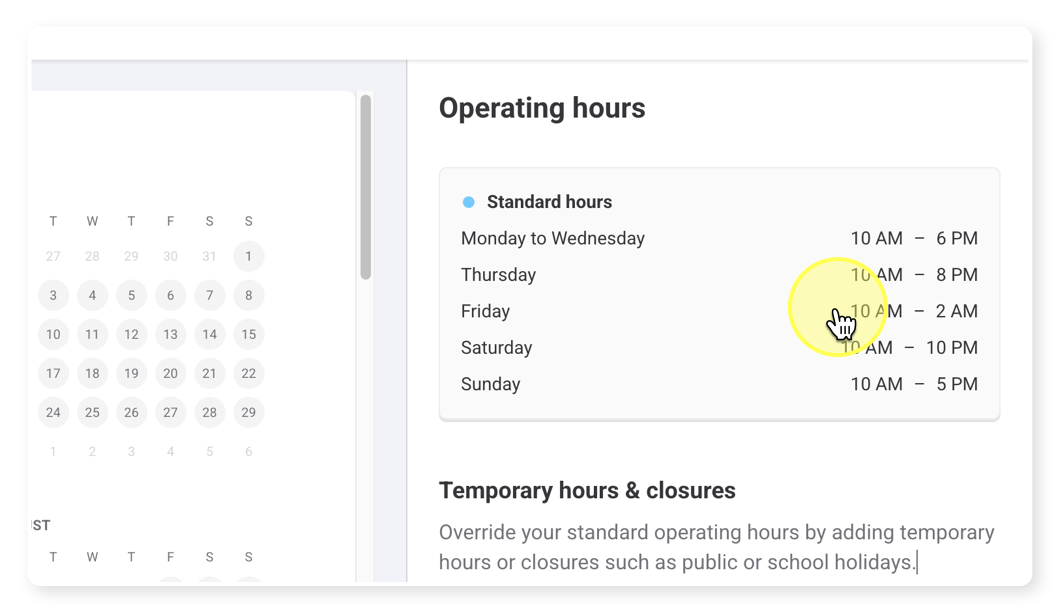Viewport: 1060px width, 612px height.
Task: Pick date 29 in the calendar
Action: click(249, 413)
